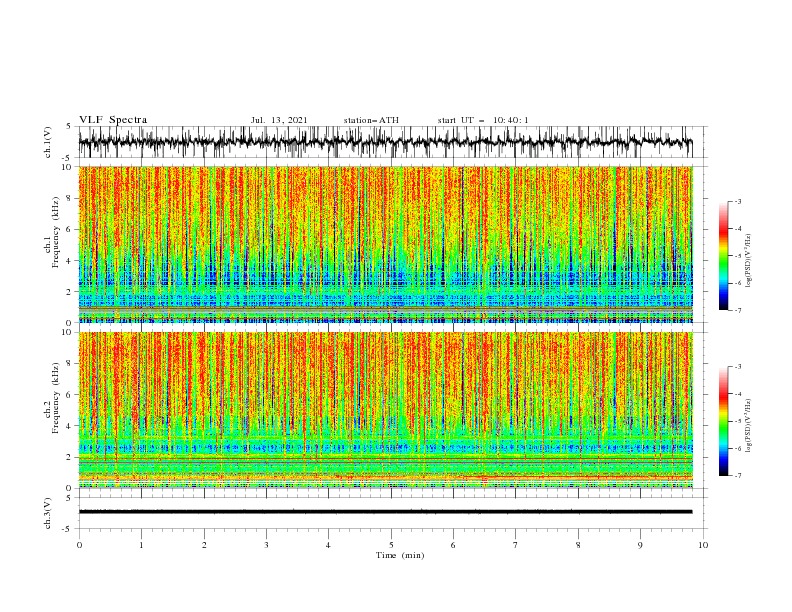This screenshot has width=792, height=612.
Task: Click time axis tick label '3'
Action: 266,545
